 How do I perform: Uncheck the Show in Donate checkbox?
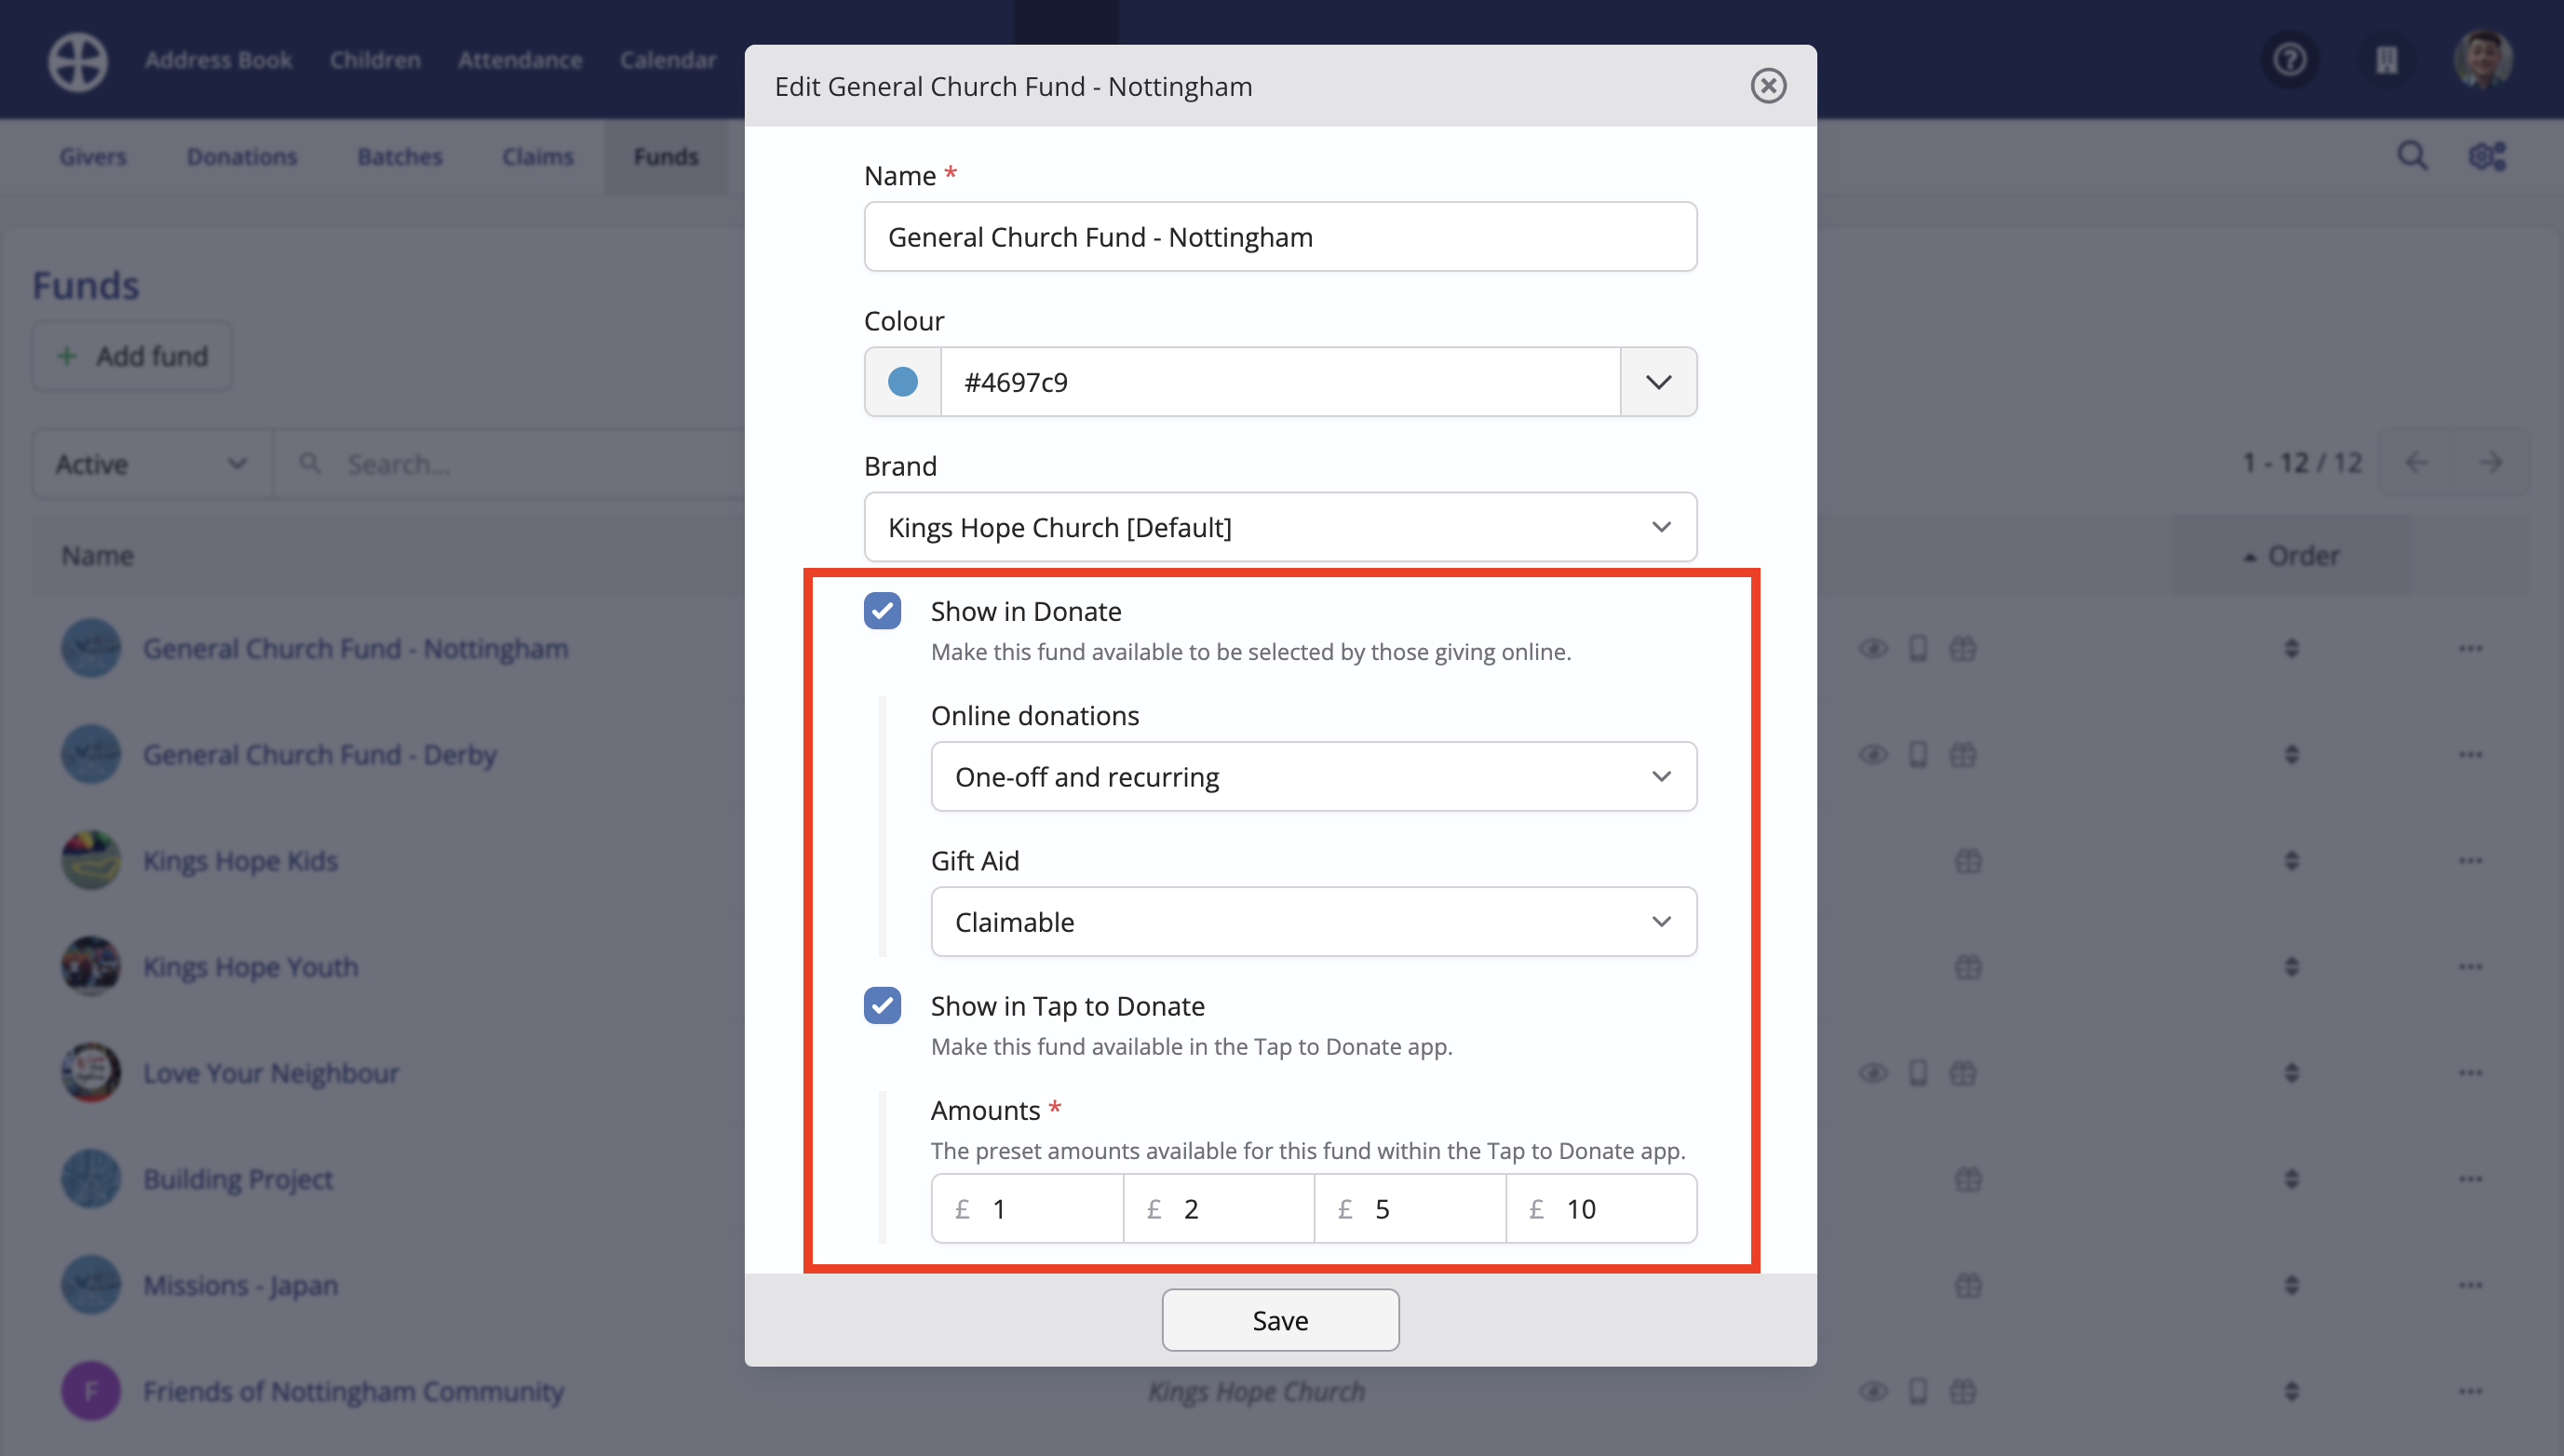pos(882,611)
